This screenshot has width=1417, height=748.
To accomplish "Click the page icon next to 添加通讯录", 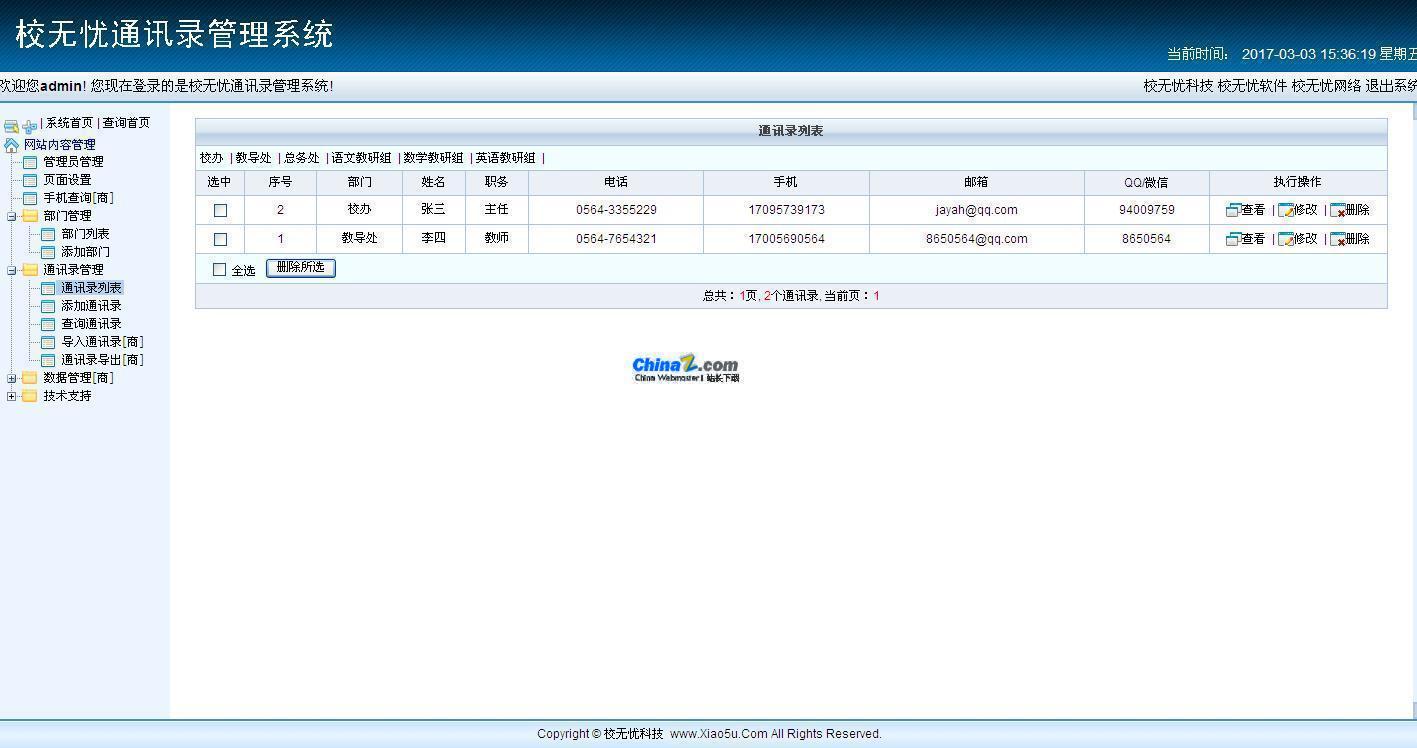I will pyautogui.click(x=48, y=306).
